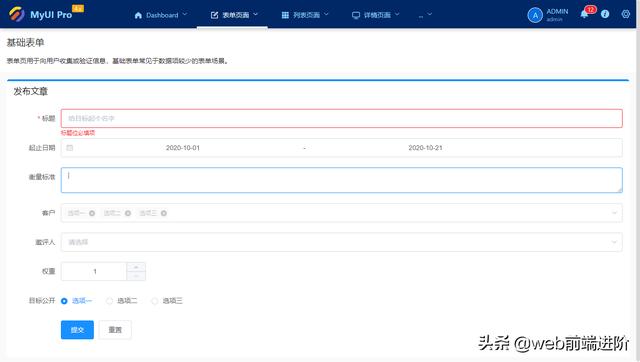640x362 pixels.
Task: Open the 列表页面 menu
Action: 304,15
